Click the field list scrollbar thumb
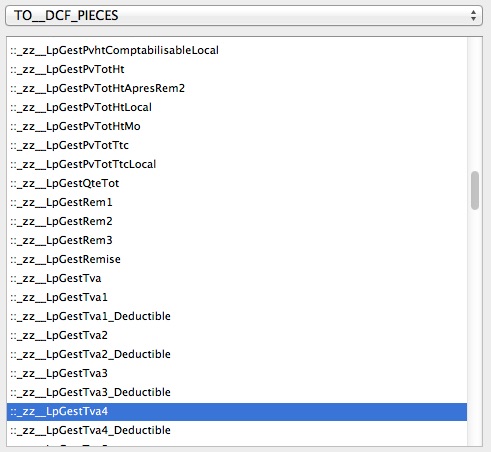This screenshot has height=452, width=491. point(475,190)
